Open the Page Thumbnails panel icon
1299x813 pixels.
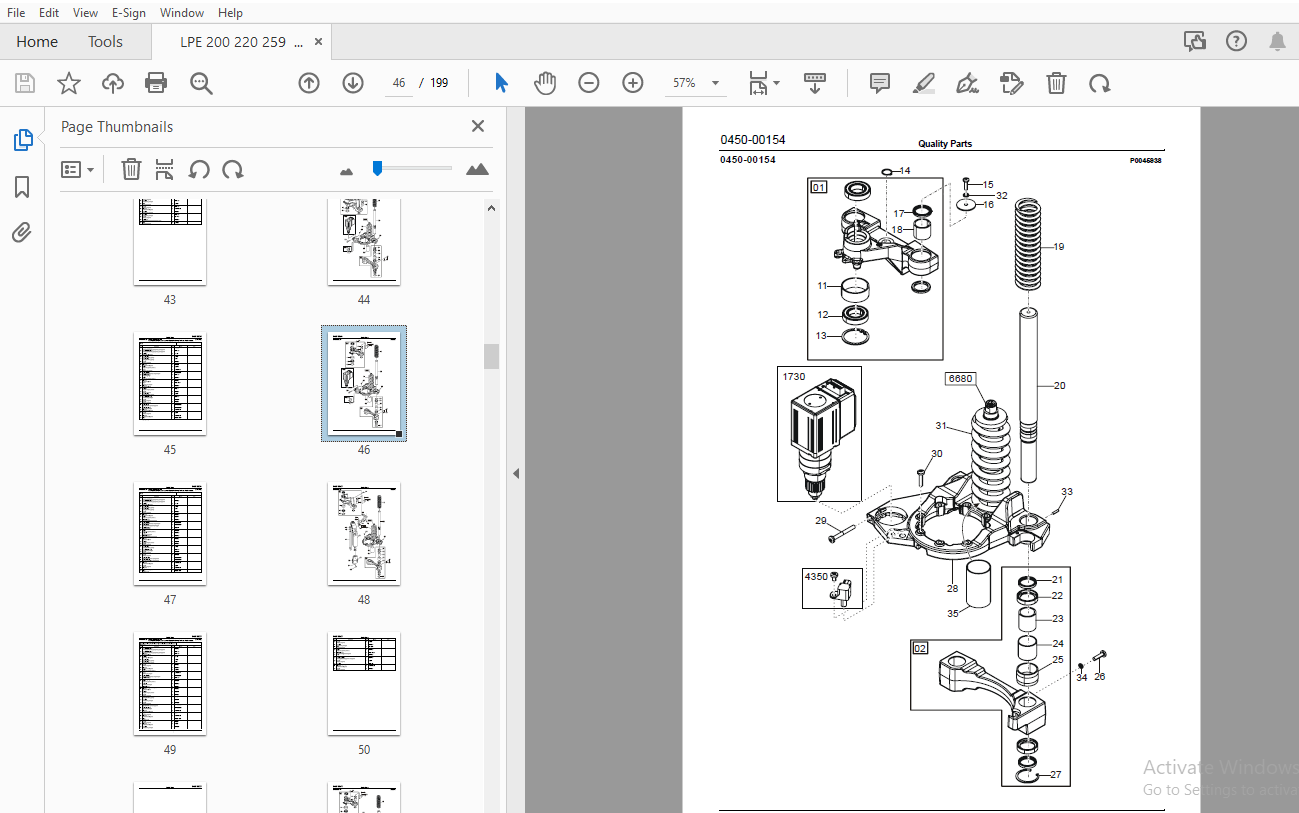[22, 140]
